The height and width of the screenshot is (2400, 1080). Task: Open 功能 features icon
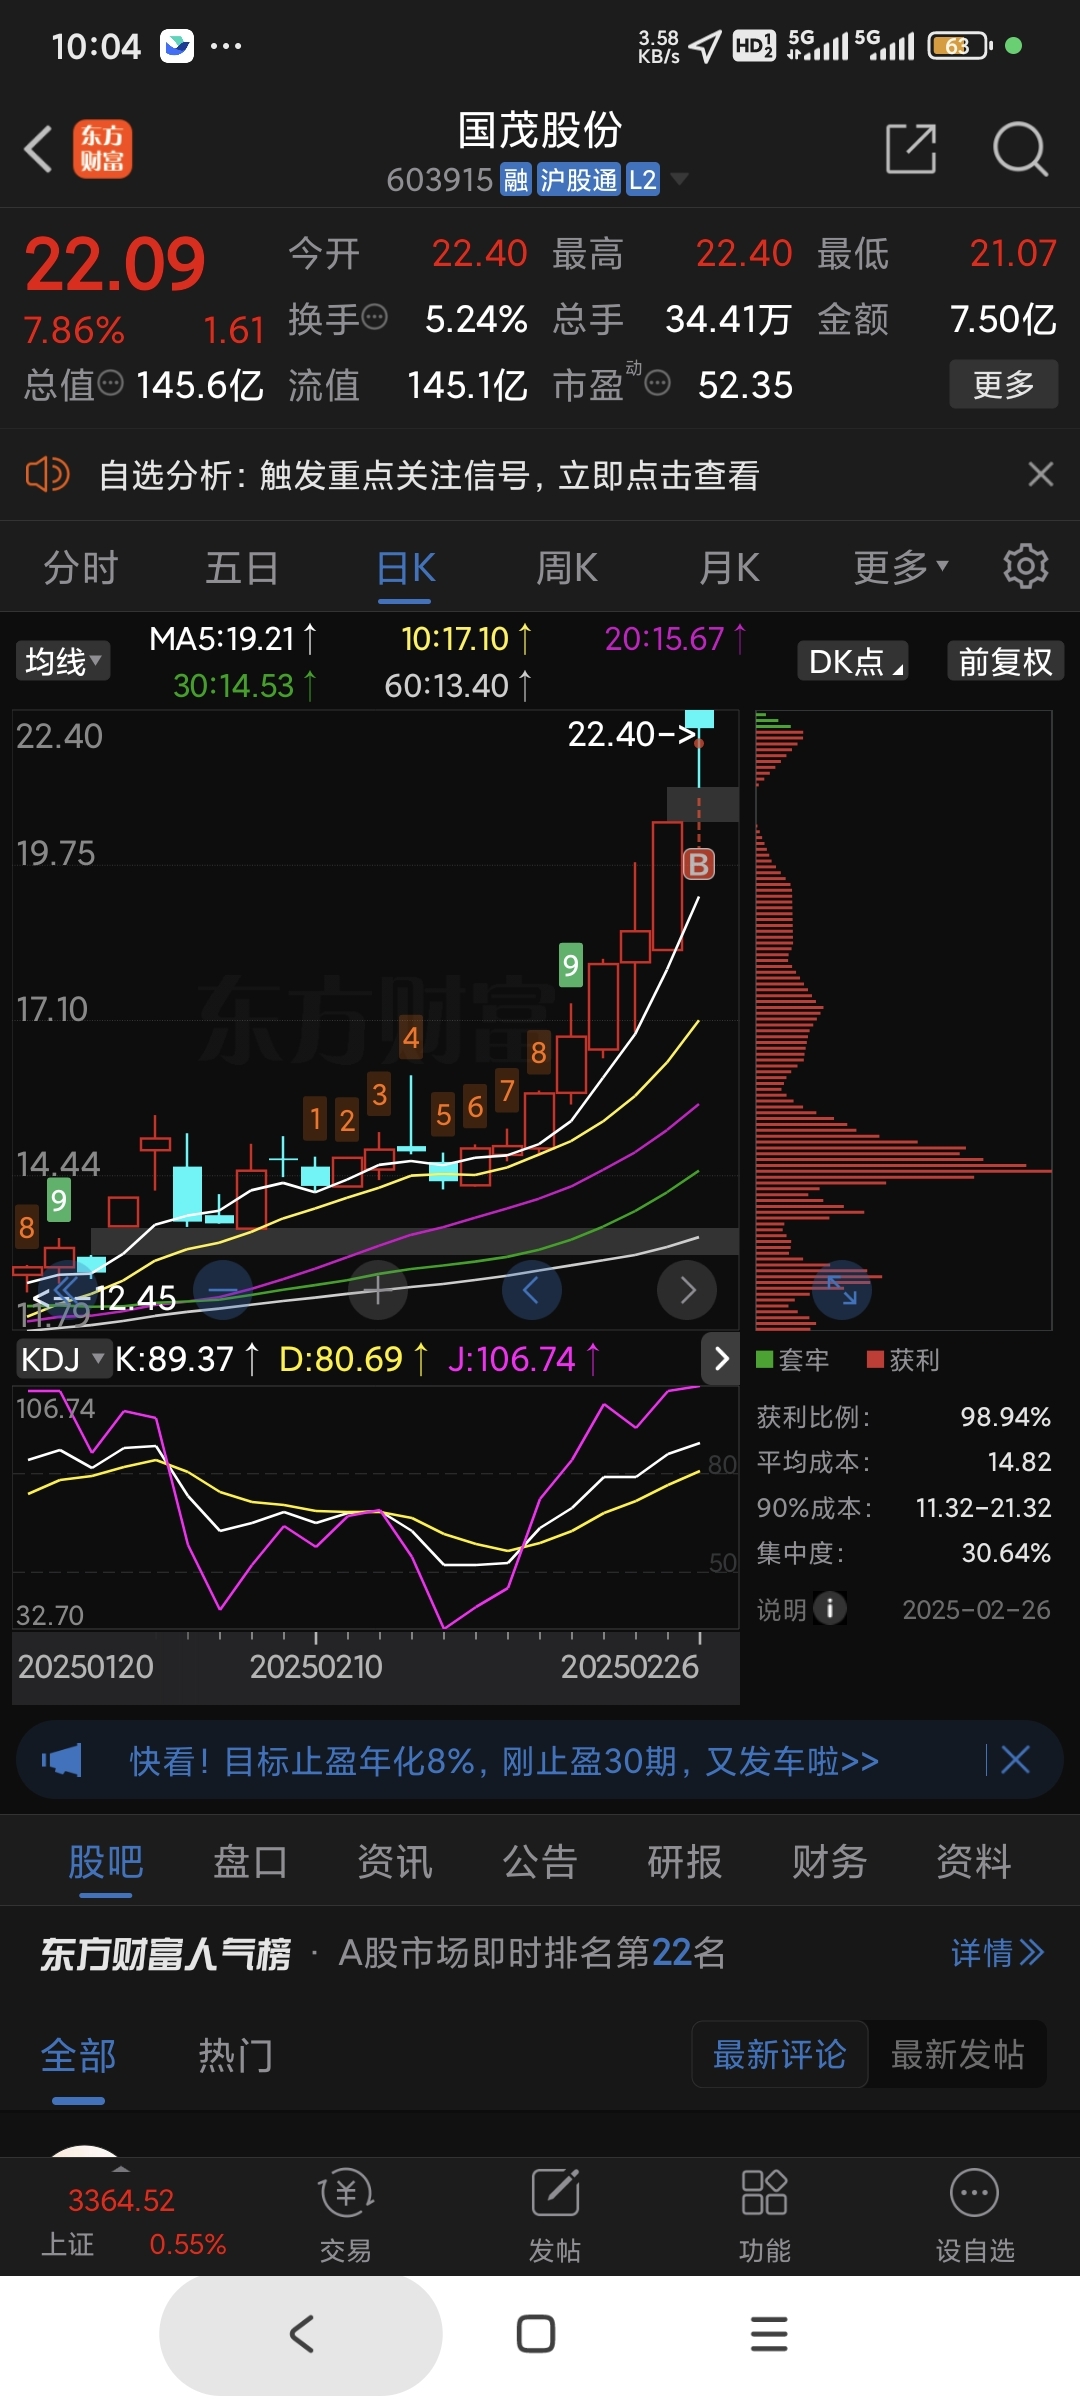tap(764, 2215)
